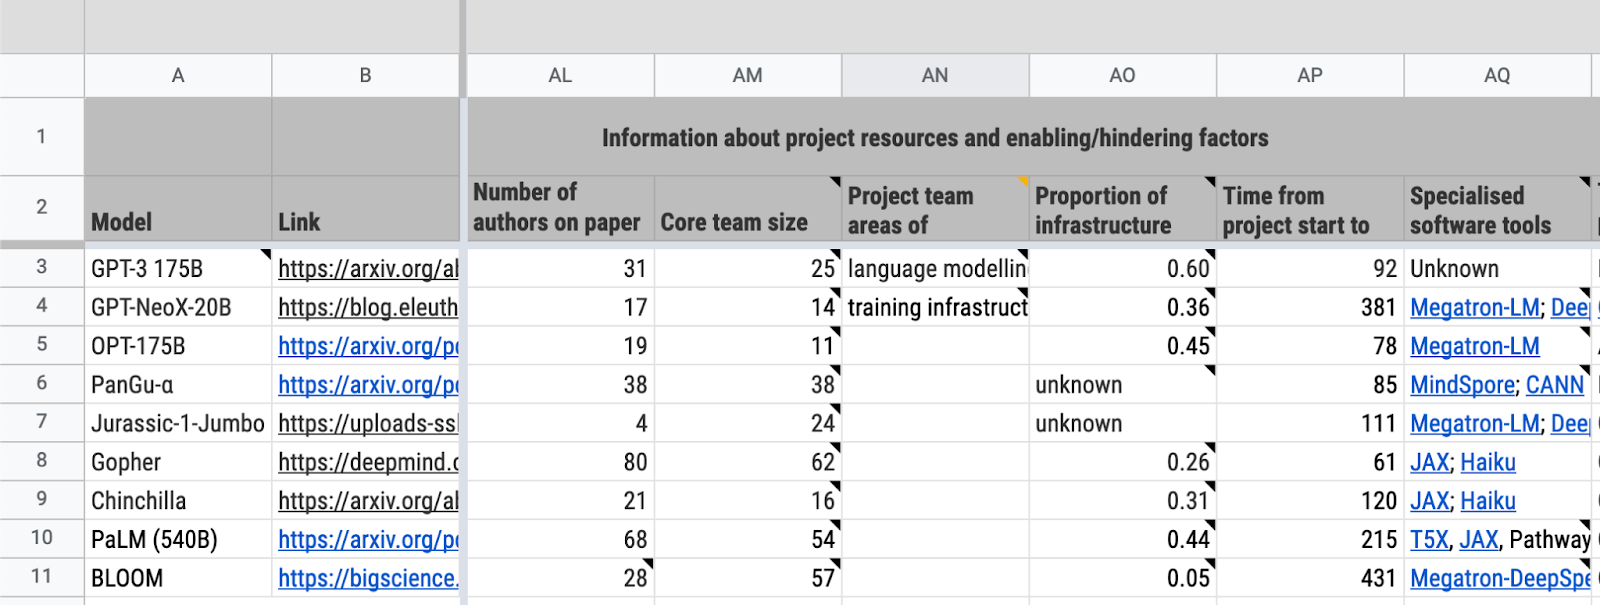This screenshot has width=1600, height=605.
Task: Select Chinchilla's 0.31 infrastructure proportion cell
Action: 1122,500
